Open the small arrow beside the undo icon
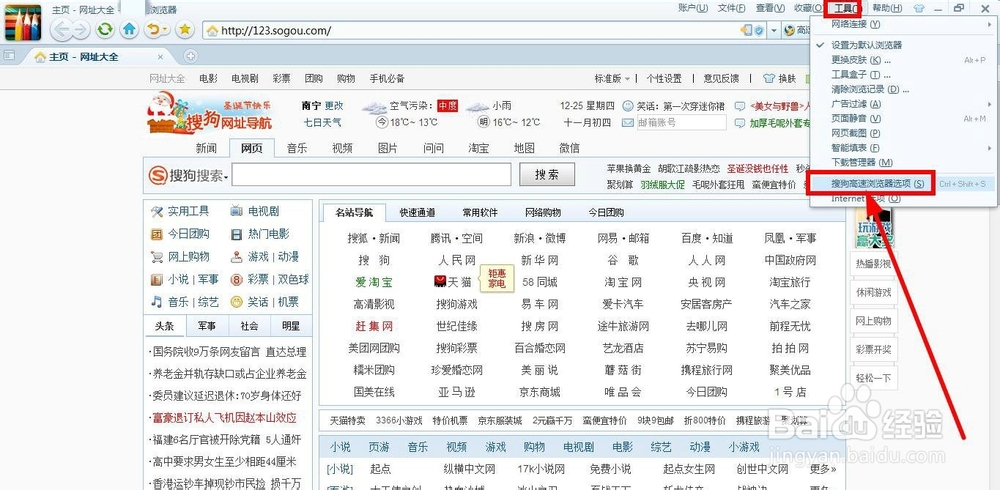1000x490 pixels. pos(166,29)
